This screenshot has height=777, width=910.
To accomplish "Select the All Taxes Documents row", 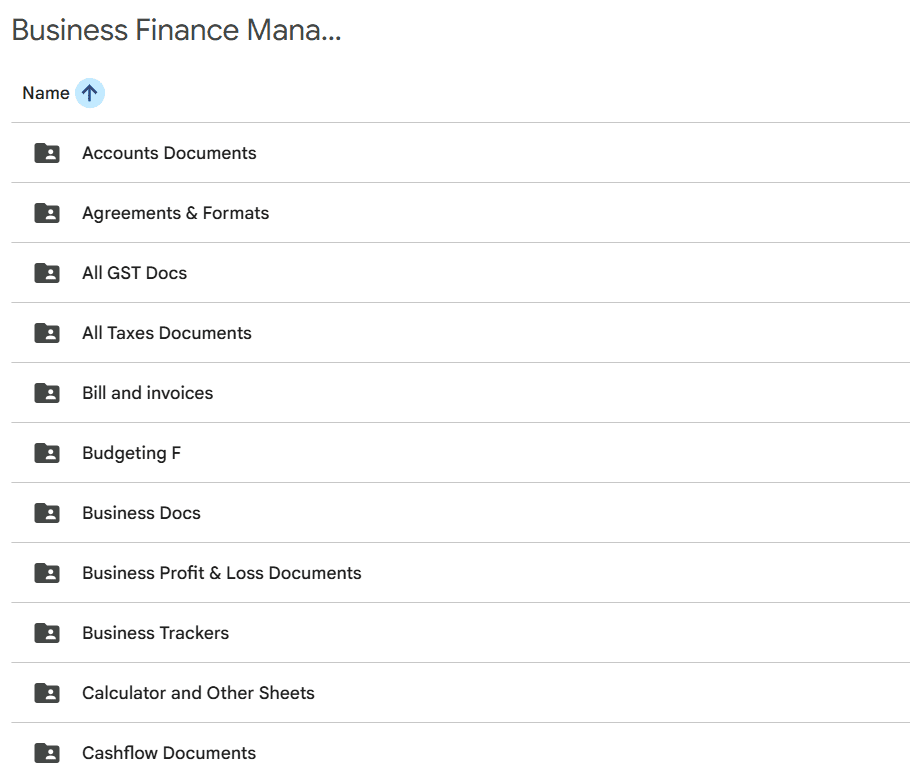I will [x=167, y=333].
